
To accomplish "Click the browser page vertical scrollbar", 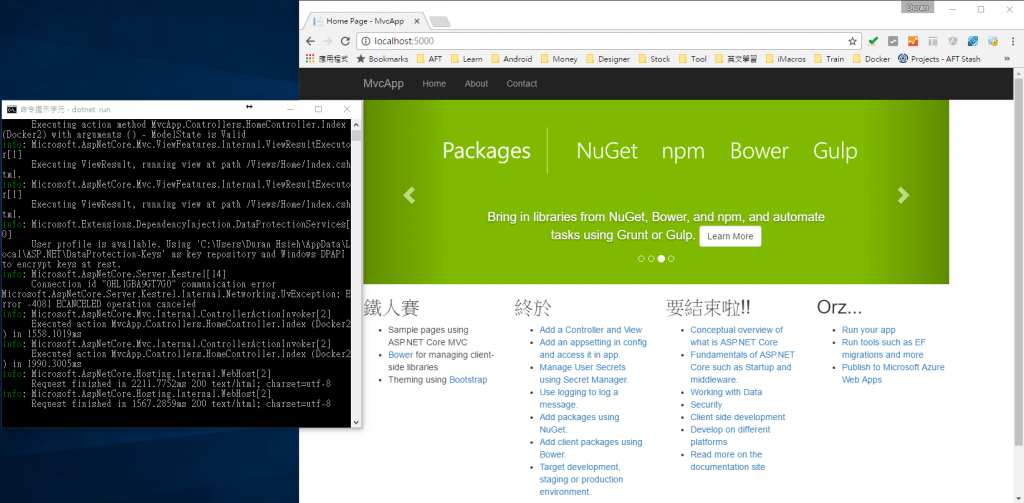I will (x=1017, y=261).
